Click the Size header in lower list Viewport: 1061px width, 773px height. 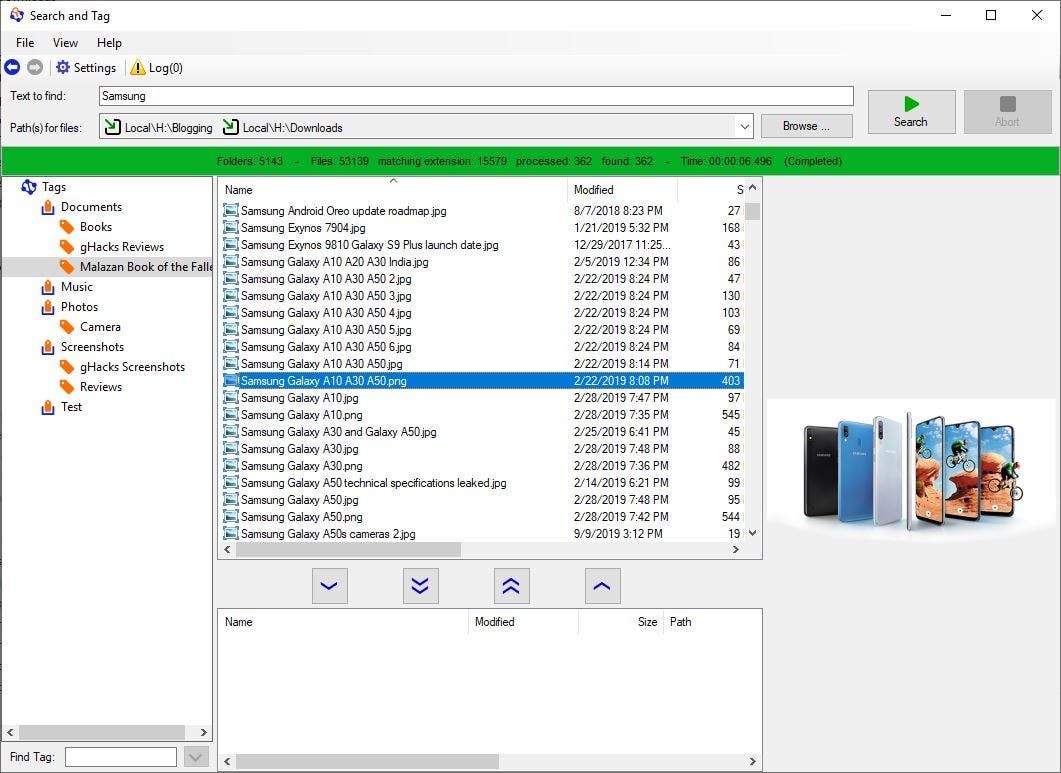(647, 621)
